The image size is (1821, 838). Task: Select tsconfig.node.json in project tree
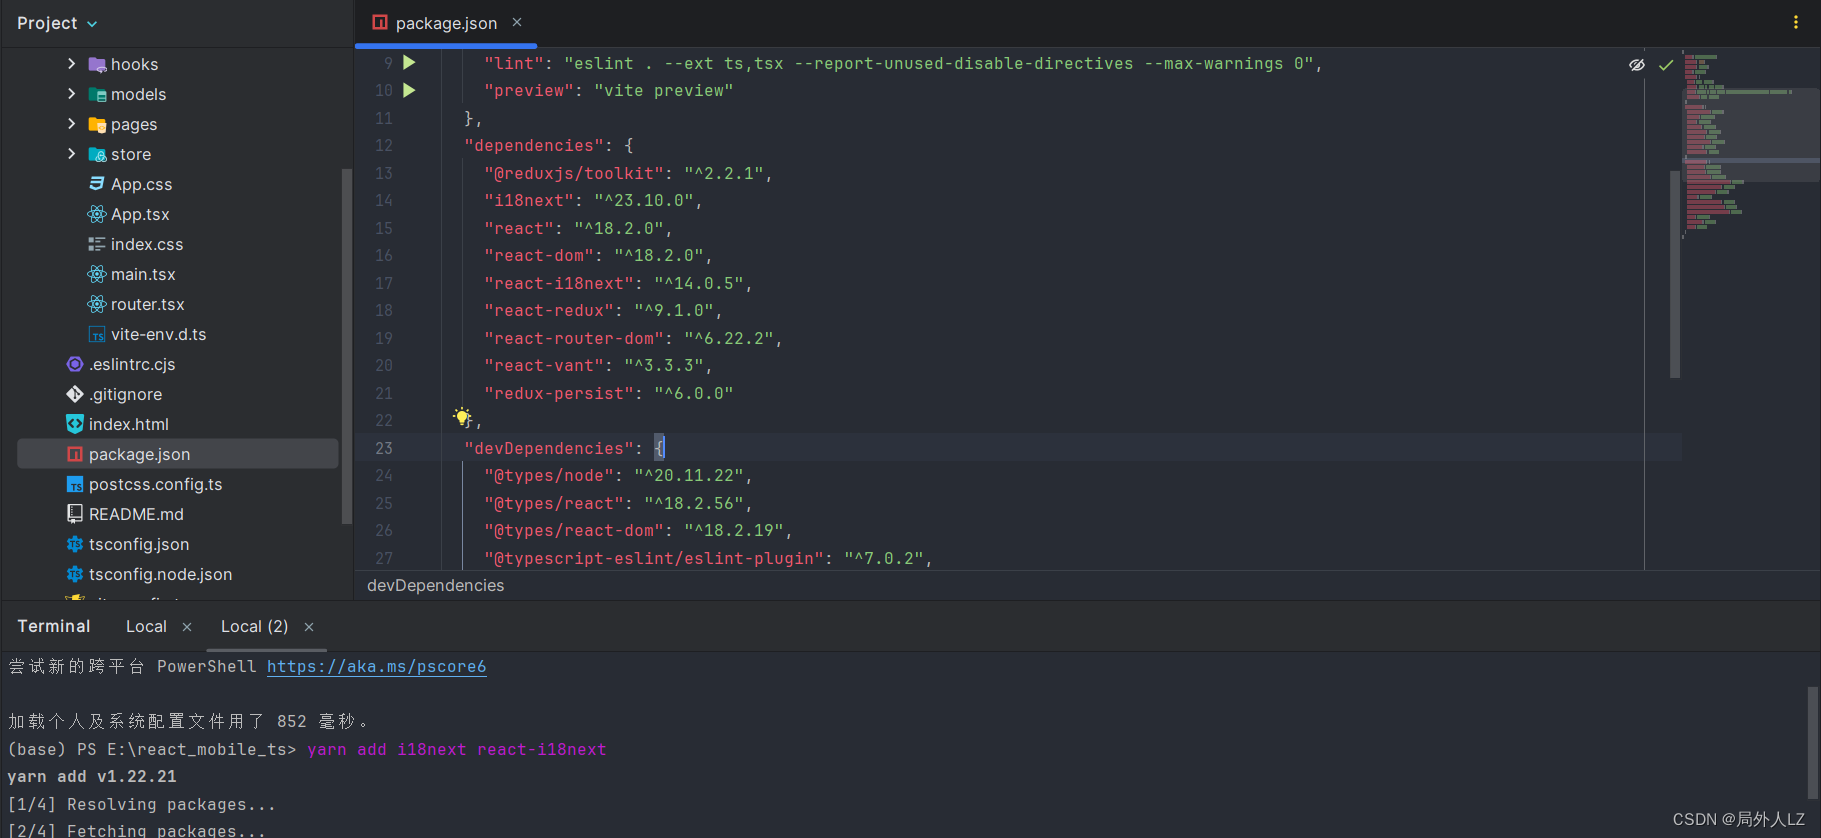pos(160,574)
